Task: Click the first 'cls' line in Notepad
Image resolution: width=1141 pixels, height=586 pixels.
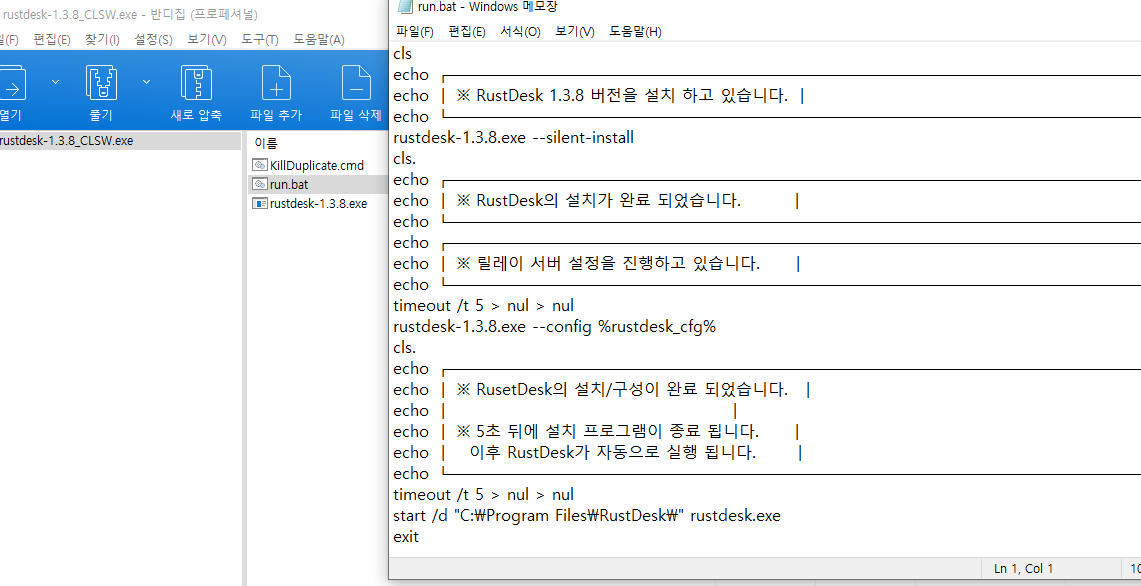Action: (x=402, y=53)
